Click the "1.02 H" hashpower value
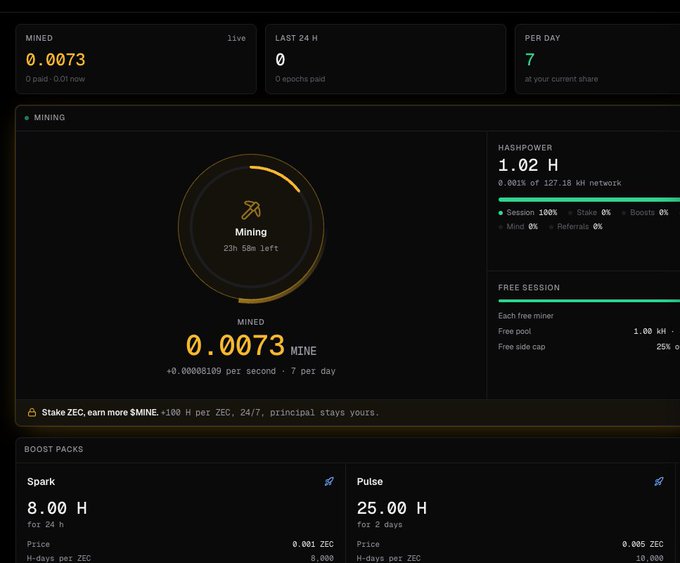Viewport: 680px width, 563px height. pos(528,165)
